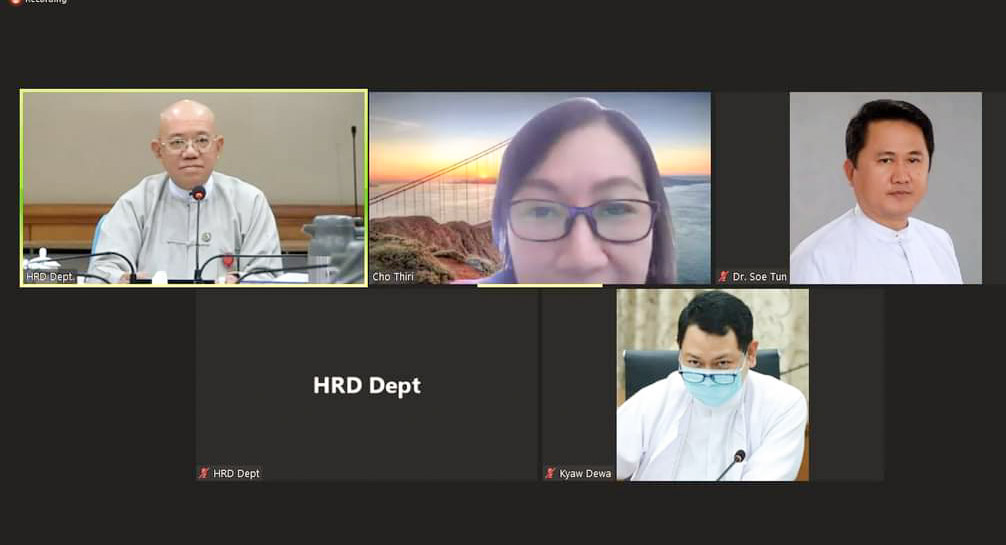This screenshot has width=1006, height=545.
Task: Click the 'HRD Dept.' label on the speaker tile
Action: 49,277
